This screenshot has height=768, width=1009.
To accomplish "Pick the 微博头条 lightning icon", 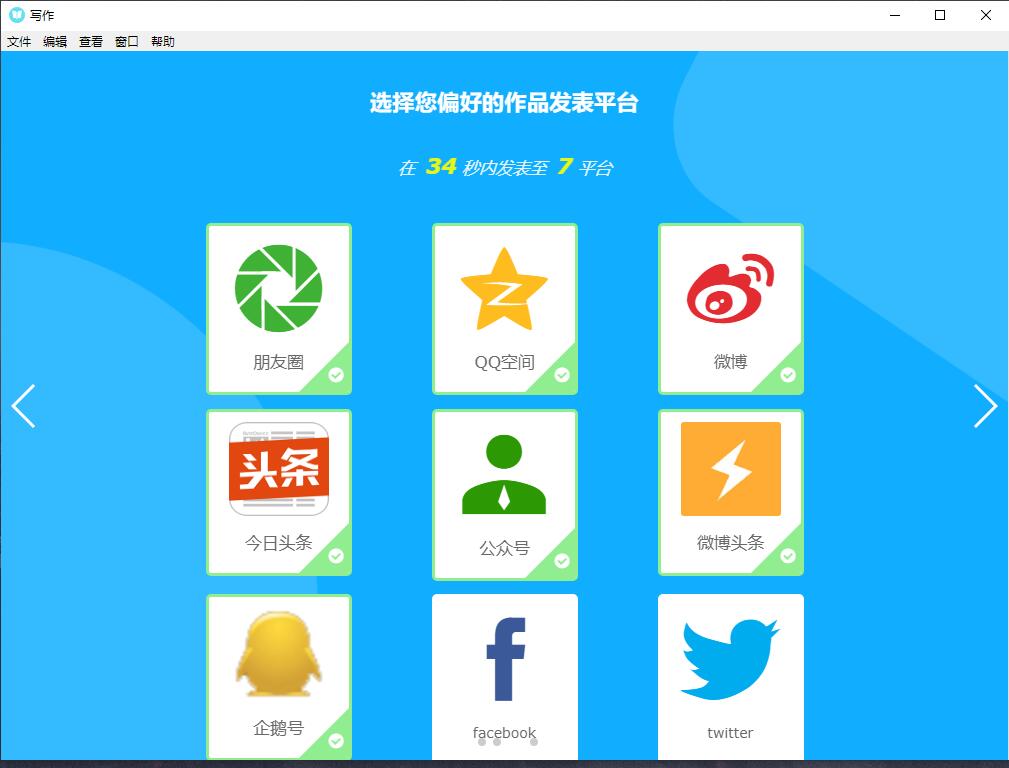I will click(x=730, y=469).
